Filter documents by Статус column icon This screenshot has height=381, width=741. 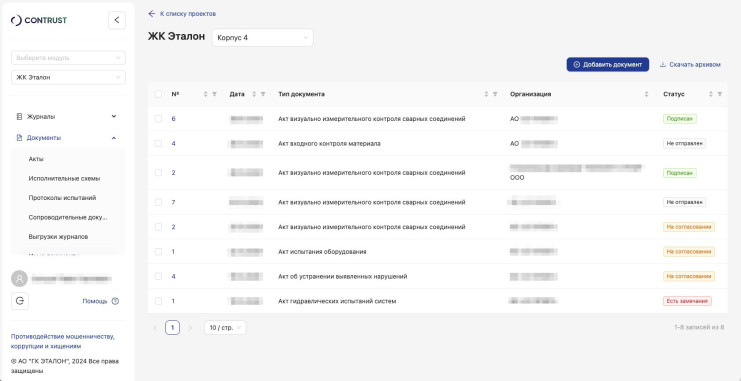pyautogui.click(x=720, y=94)
